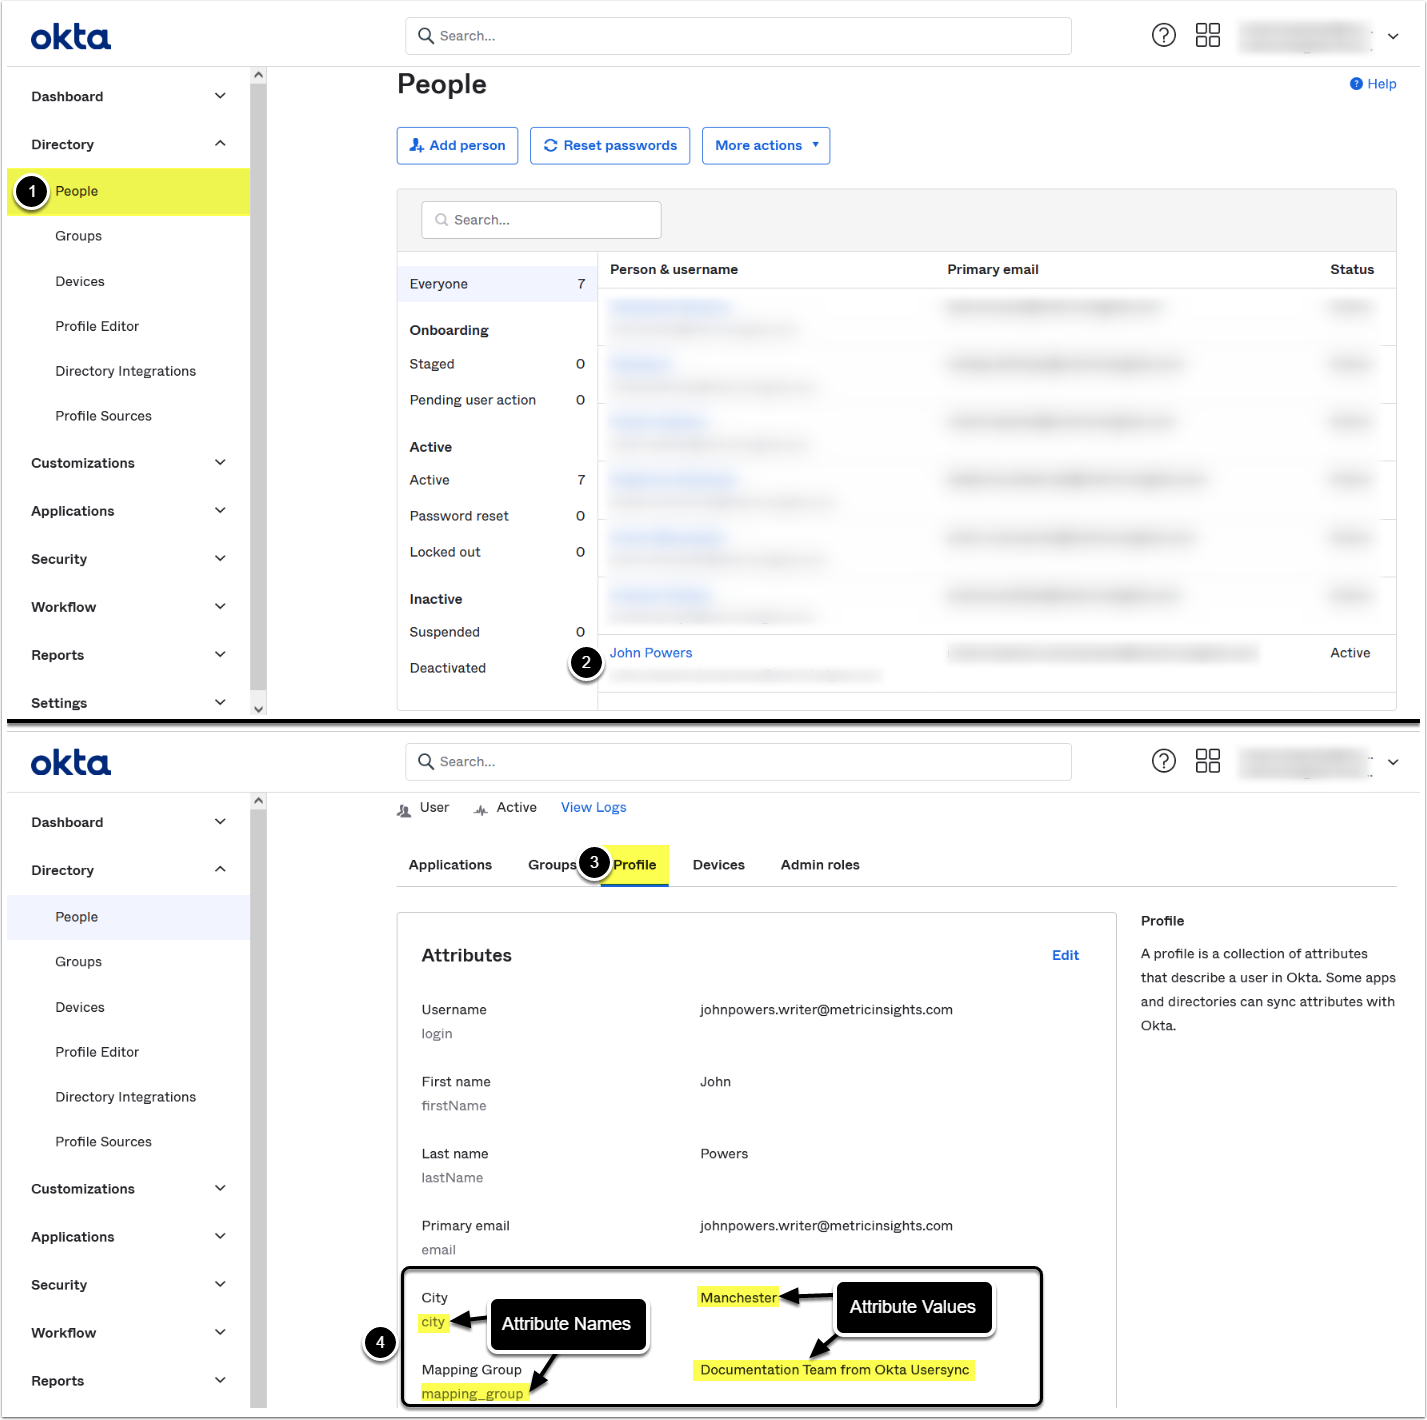Open the John Powers user link

click(x=651, y=653)
